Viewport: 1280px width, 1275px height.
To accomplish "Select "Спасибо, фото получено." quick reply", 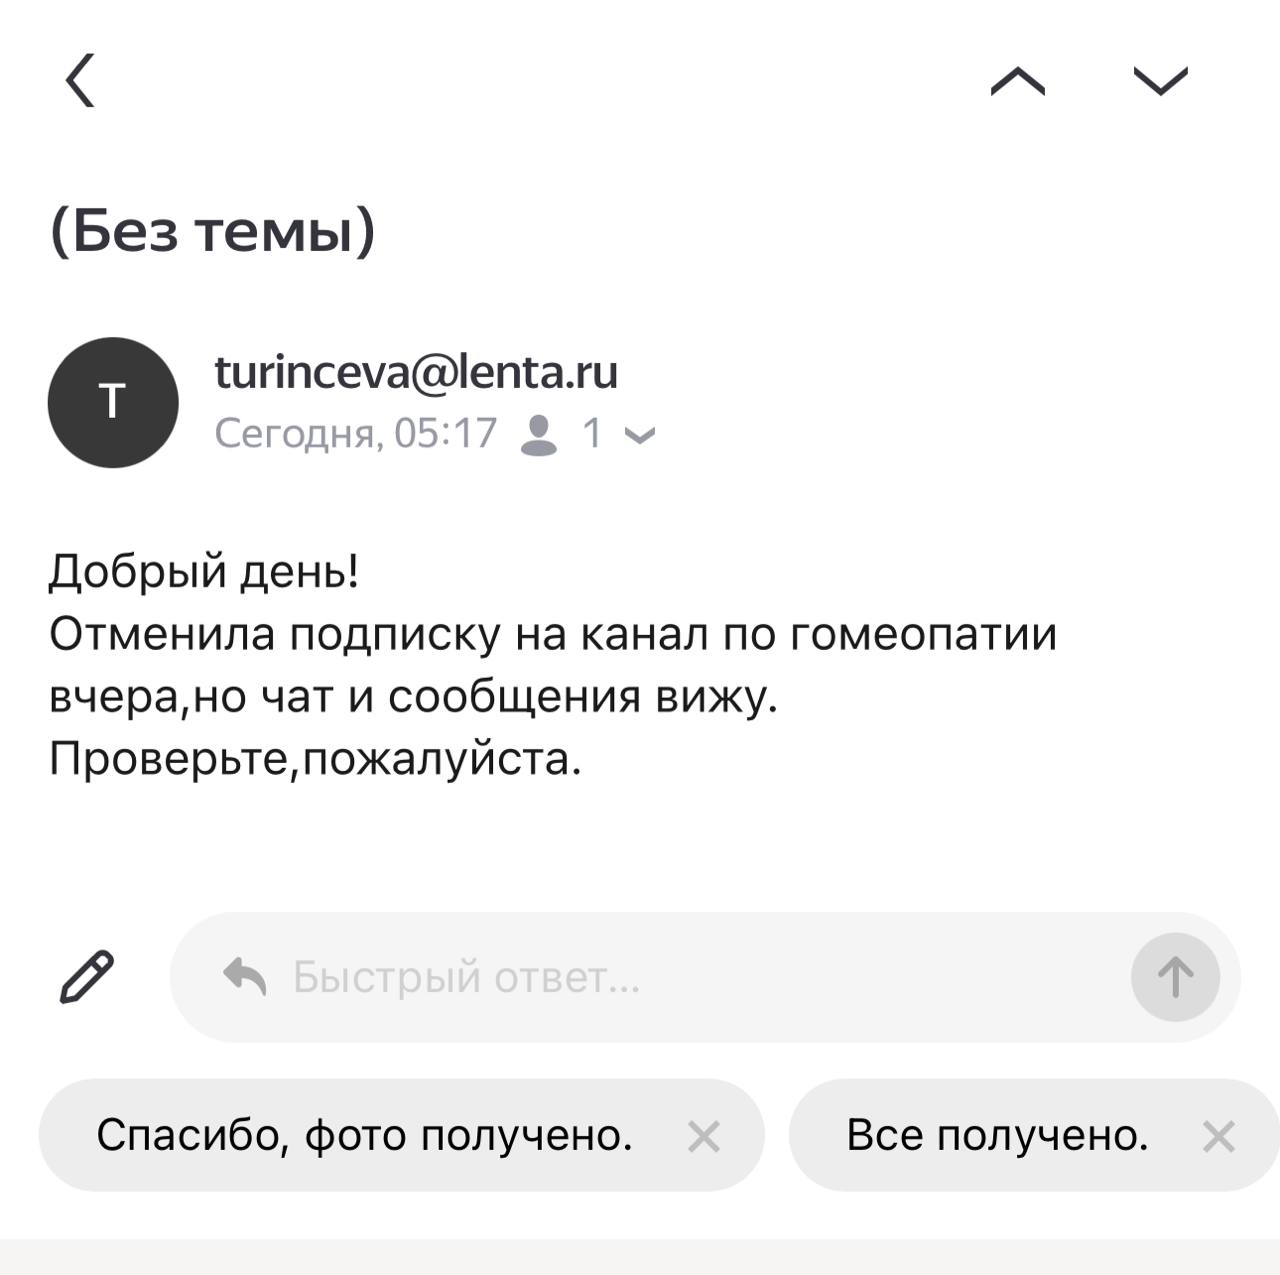I will point(365,1135).
